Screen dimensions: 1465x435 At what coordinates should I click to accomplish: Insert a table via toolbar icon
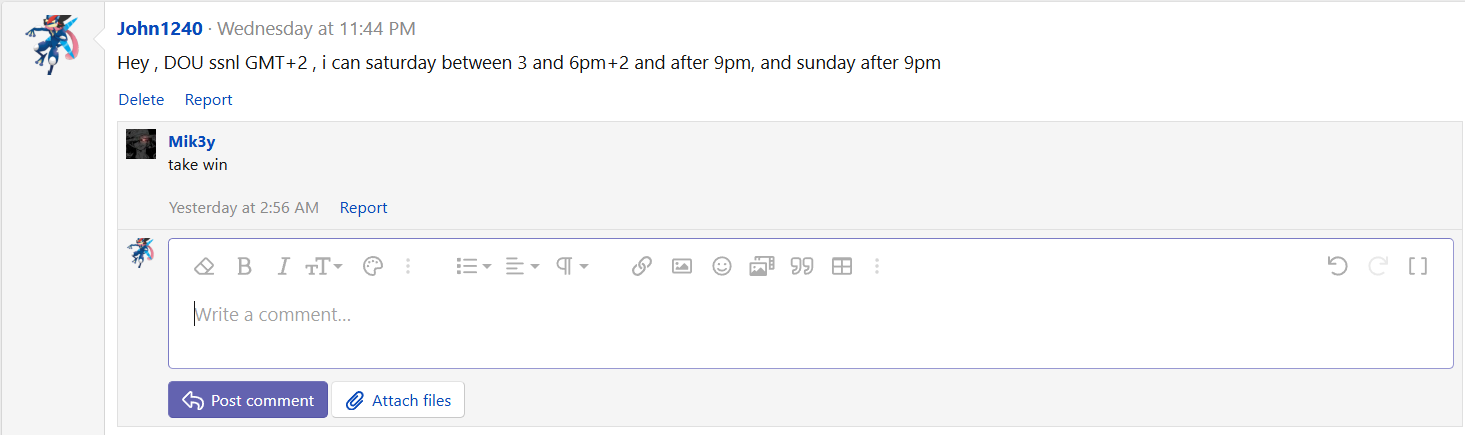842,266
